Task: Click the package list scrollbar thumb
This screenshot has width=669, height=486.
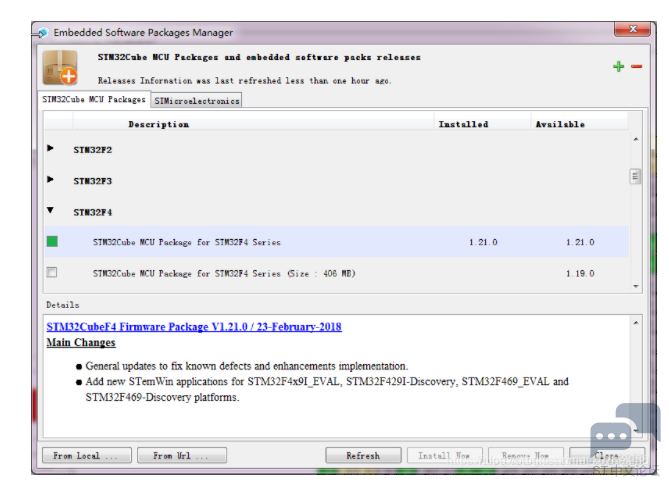Action: pyautogui.click(x=635, y=176)
